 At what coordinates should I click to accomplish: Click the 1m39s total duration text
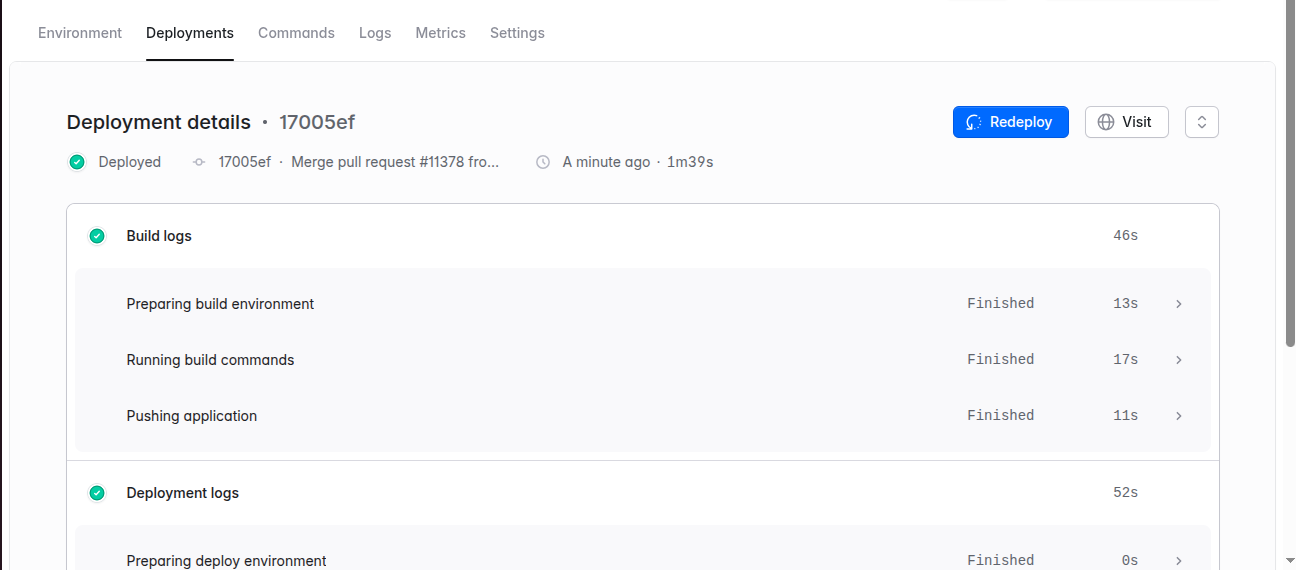click(x=690, y=162)
